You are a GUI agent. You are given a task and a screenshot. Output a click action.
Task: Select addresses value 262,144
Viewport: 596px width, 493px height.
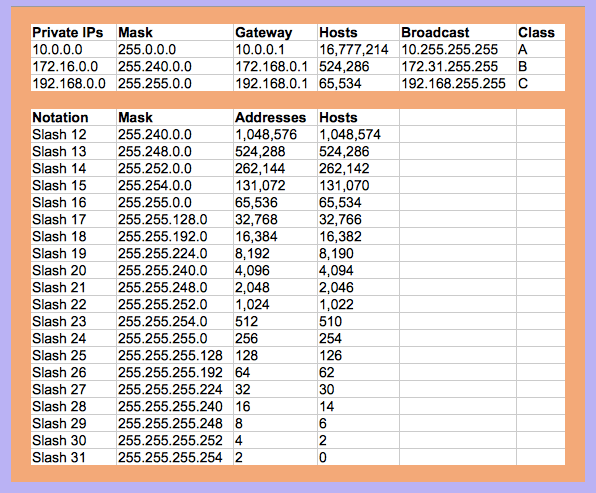pyautogui.click(x=276, y=168)
